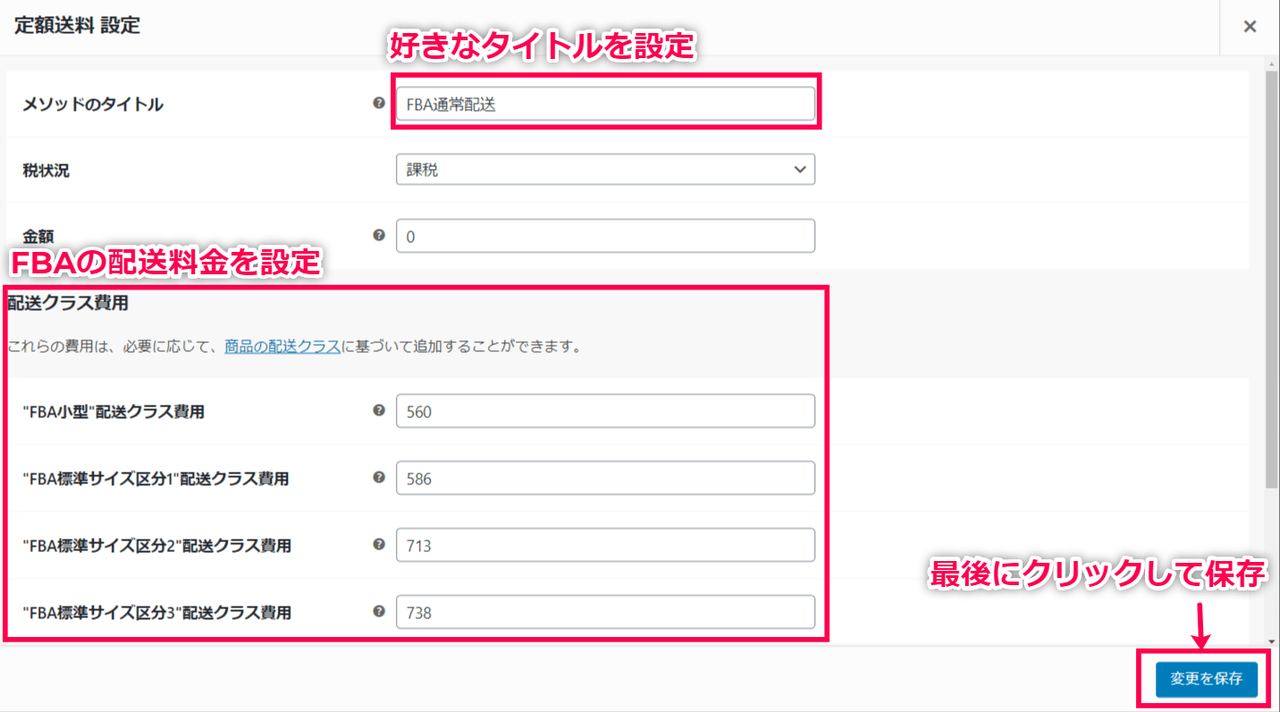Image resolution: width=1280 pixels, height=712 pixels.
Task: Close the 定額送料 設定 dialog
Action: pos(1250,27)
